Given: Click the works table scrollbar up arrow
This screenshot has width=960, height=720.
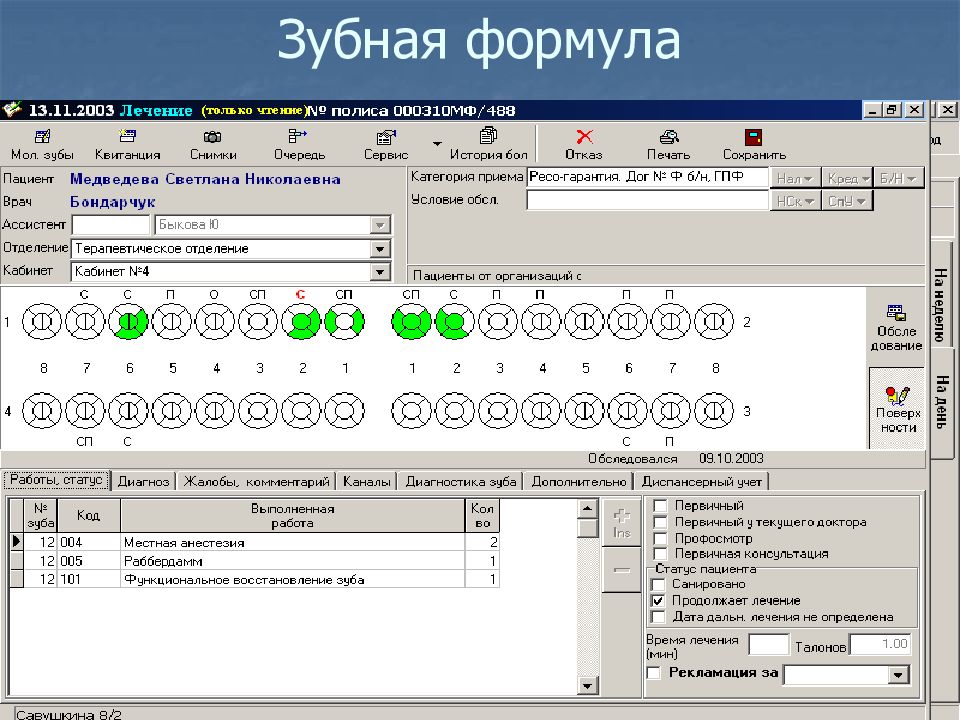Looking at the screenshot, I should tap(587, 508).
